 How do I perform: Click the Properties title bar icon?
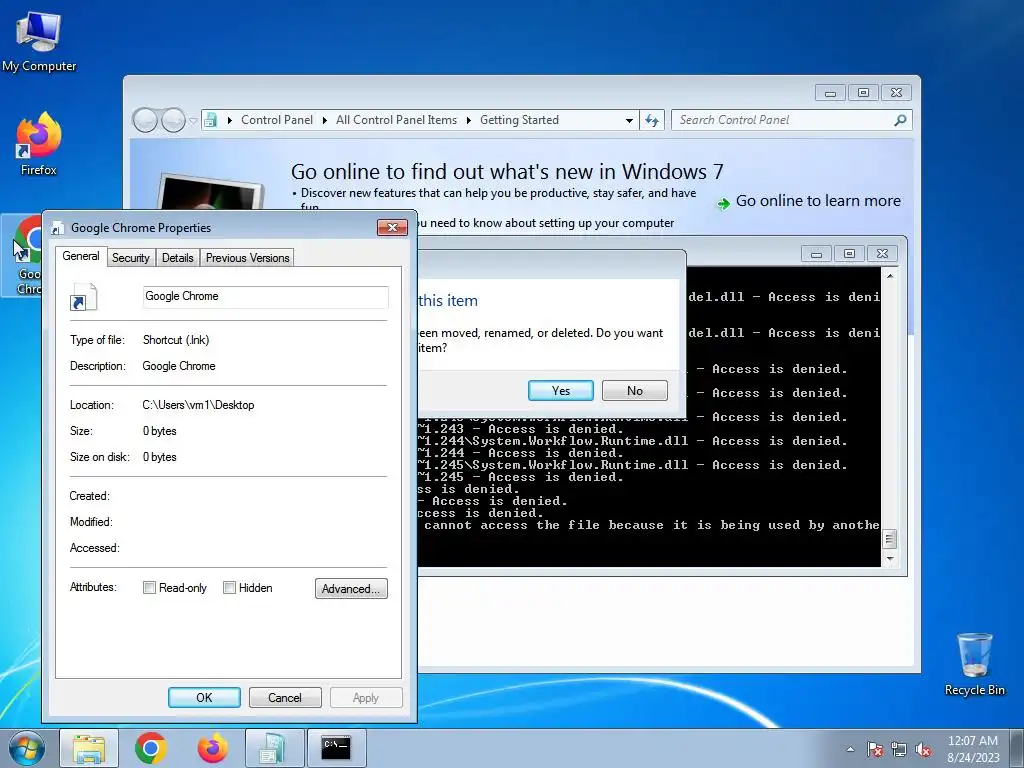point(57,228)
